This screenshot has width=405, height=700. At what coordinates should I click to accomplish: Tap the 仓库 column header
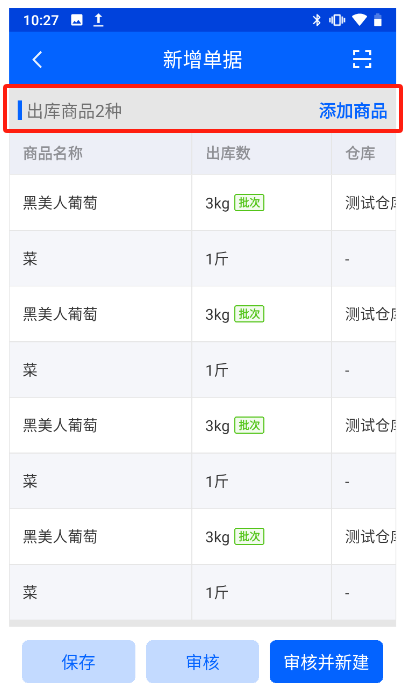(x=360, y=154)
